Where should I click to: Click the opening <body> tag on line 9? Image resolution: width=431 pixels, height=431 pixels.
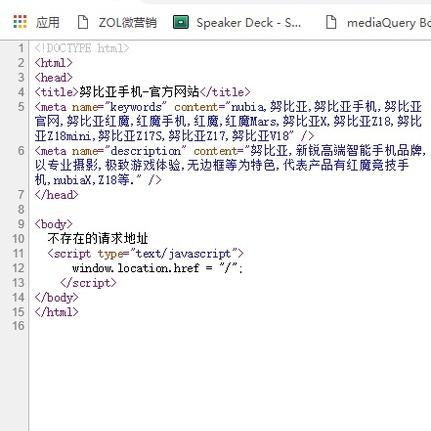53,224
